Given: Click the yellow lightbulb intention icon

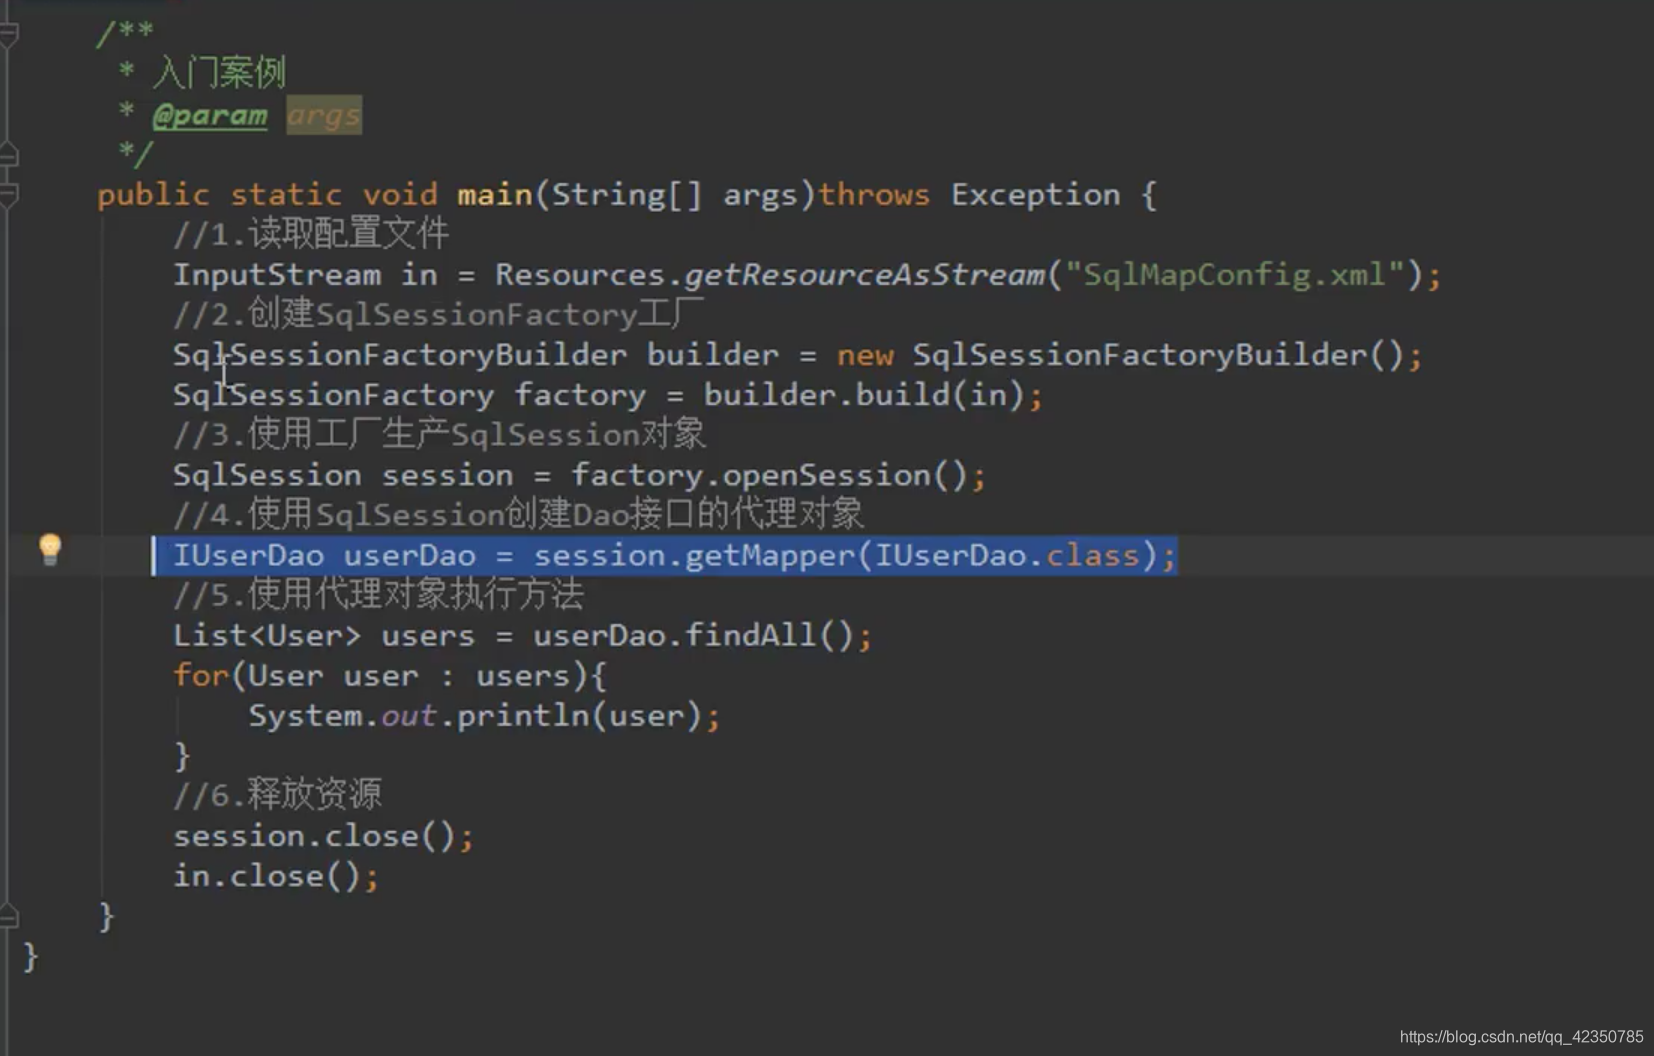Looking at the screenshot, I should (x=50, y=549).
